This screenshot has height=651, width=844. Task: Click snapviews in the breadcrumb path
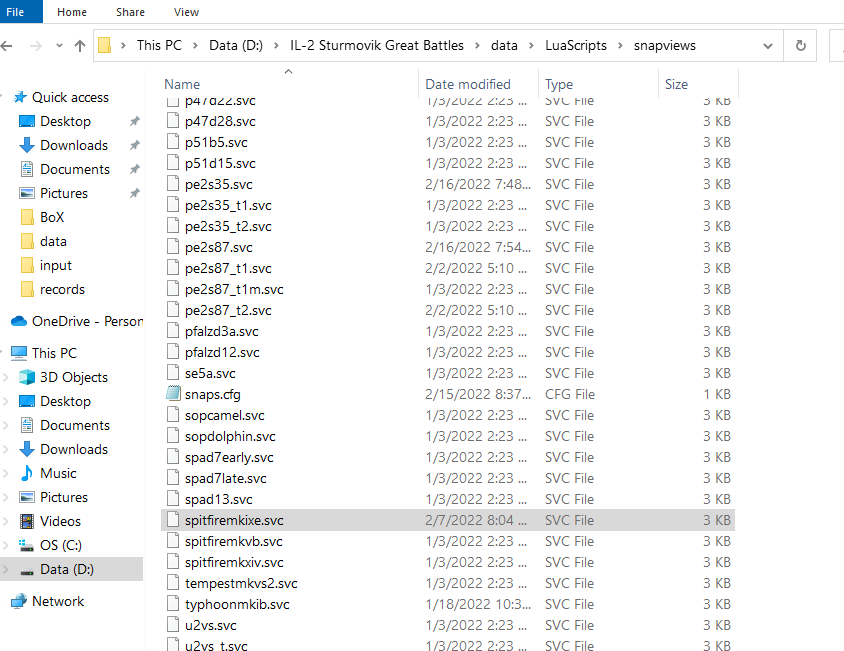[x=665, y=45]
